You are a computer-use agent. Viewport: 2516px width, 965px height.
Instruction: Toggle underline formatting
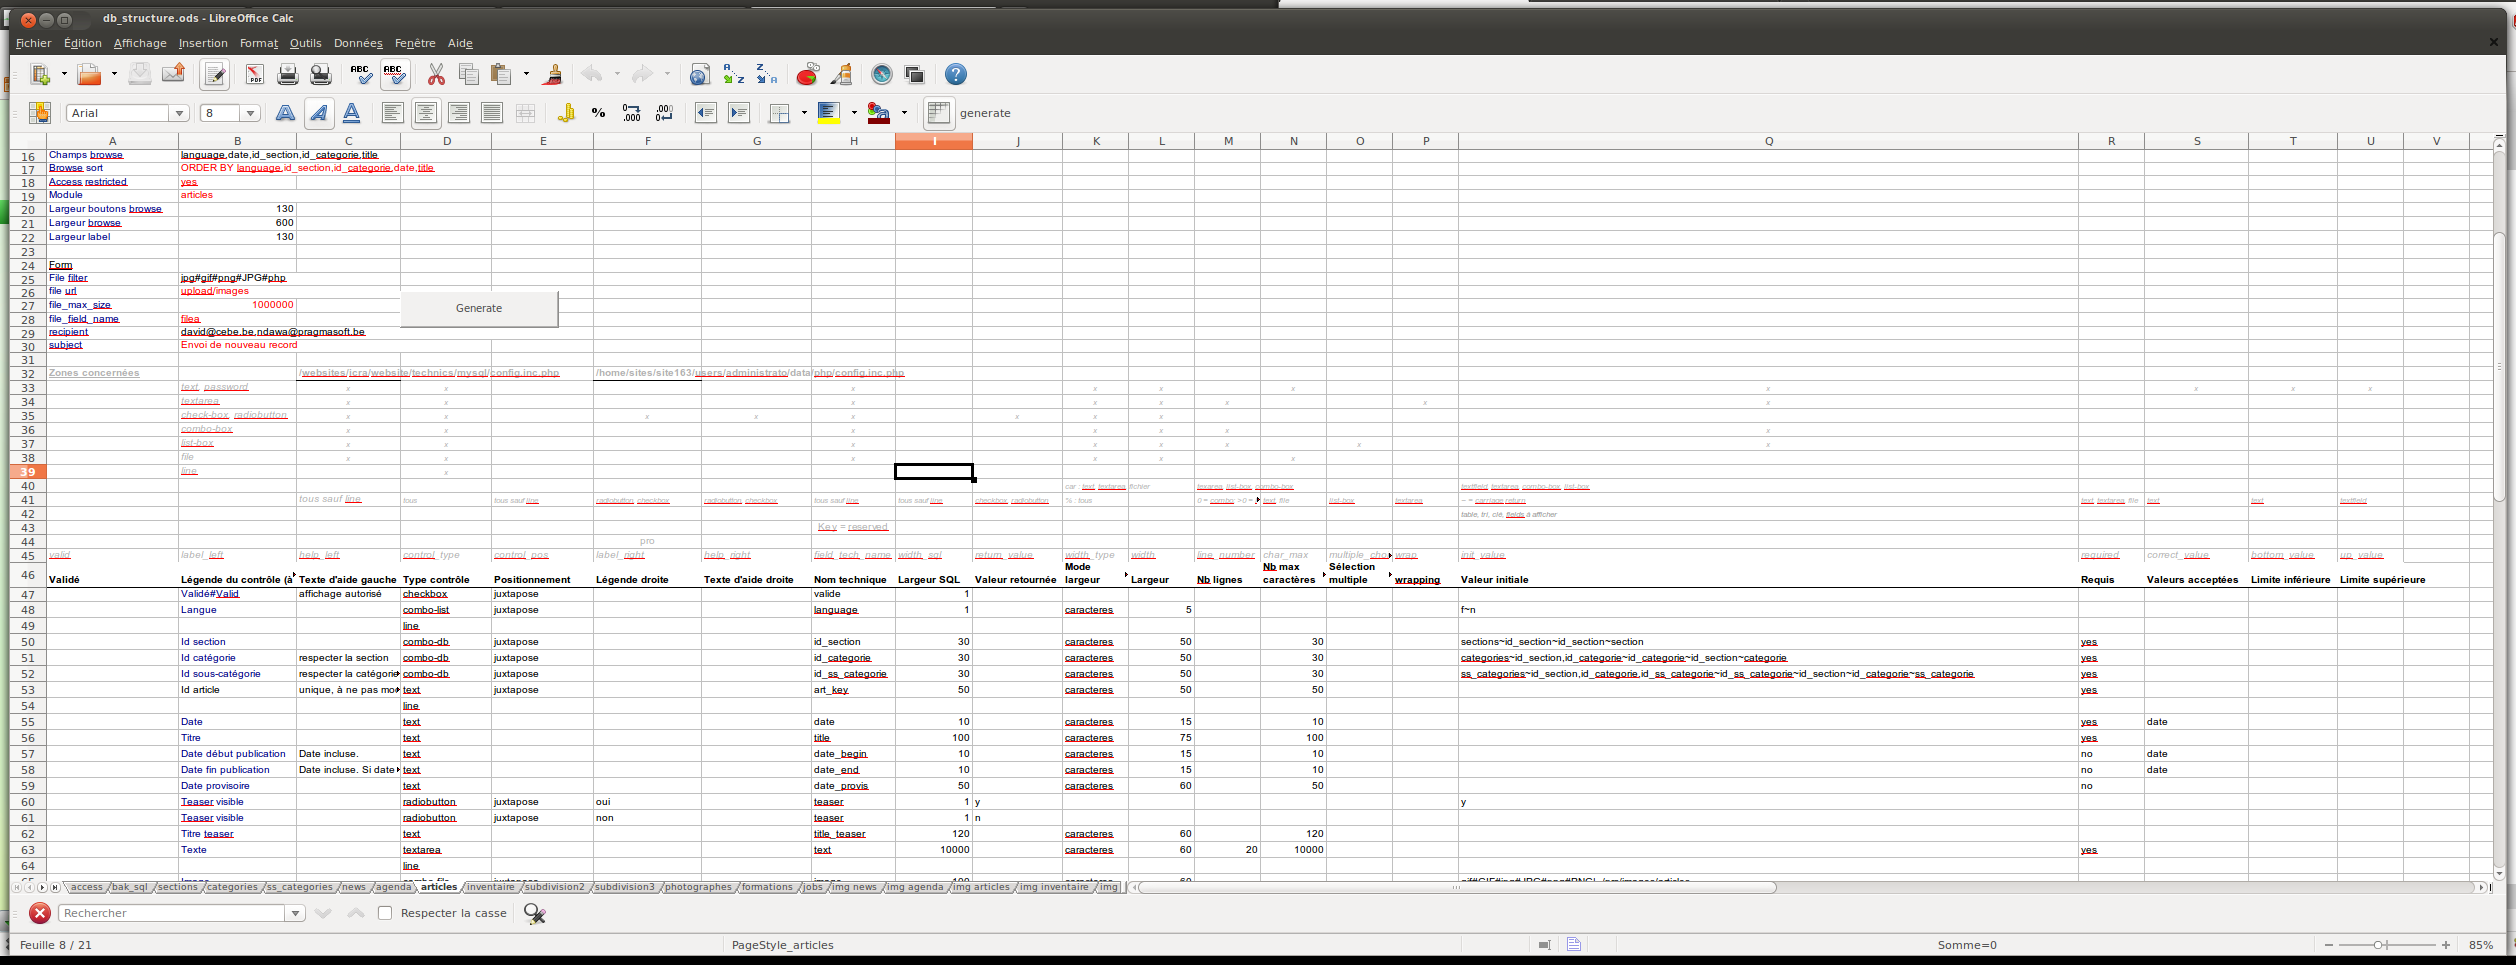tap(351, 113)
